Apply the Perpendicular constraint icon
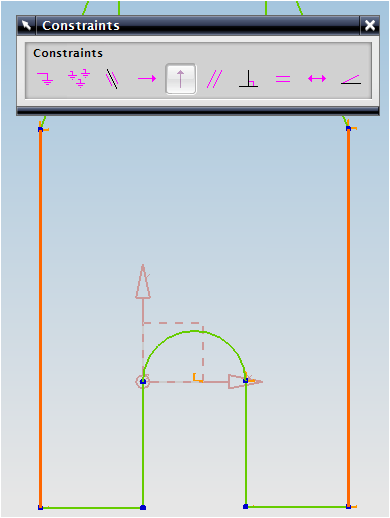The width and height of the screenshot is (390, 518). (x=249, y=79)
